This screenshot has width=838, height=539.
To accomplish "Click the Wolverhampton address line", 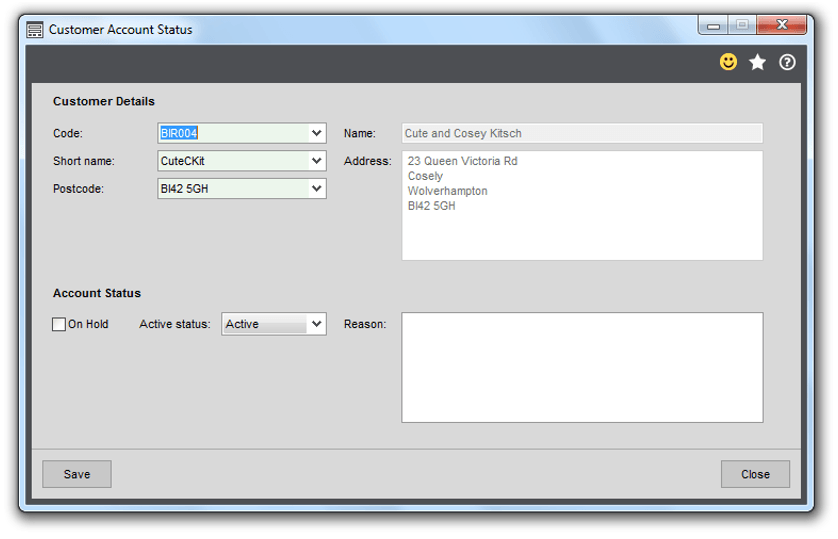I will click(447, 191).
